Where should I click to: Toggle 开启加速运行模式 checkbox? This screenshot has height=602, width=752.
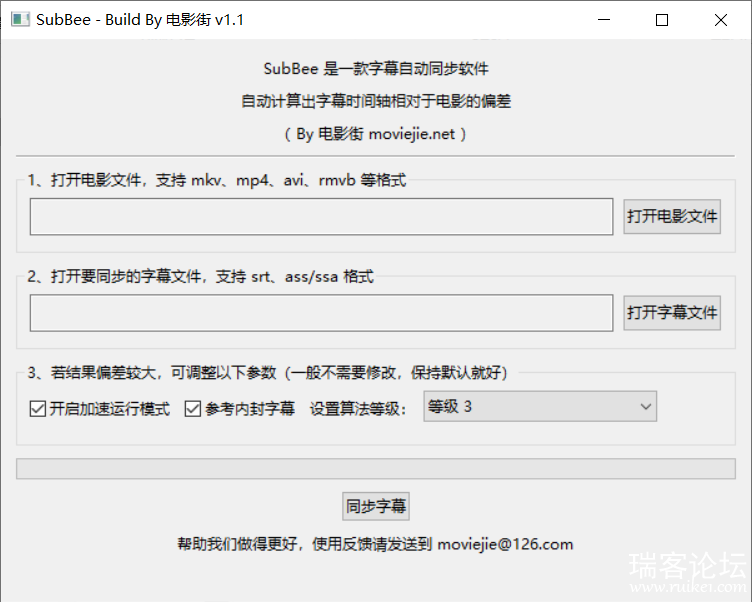100,409
